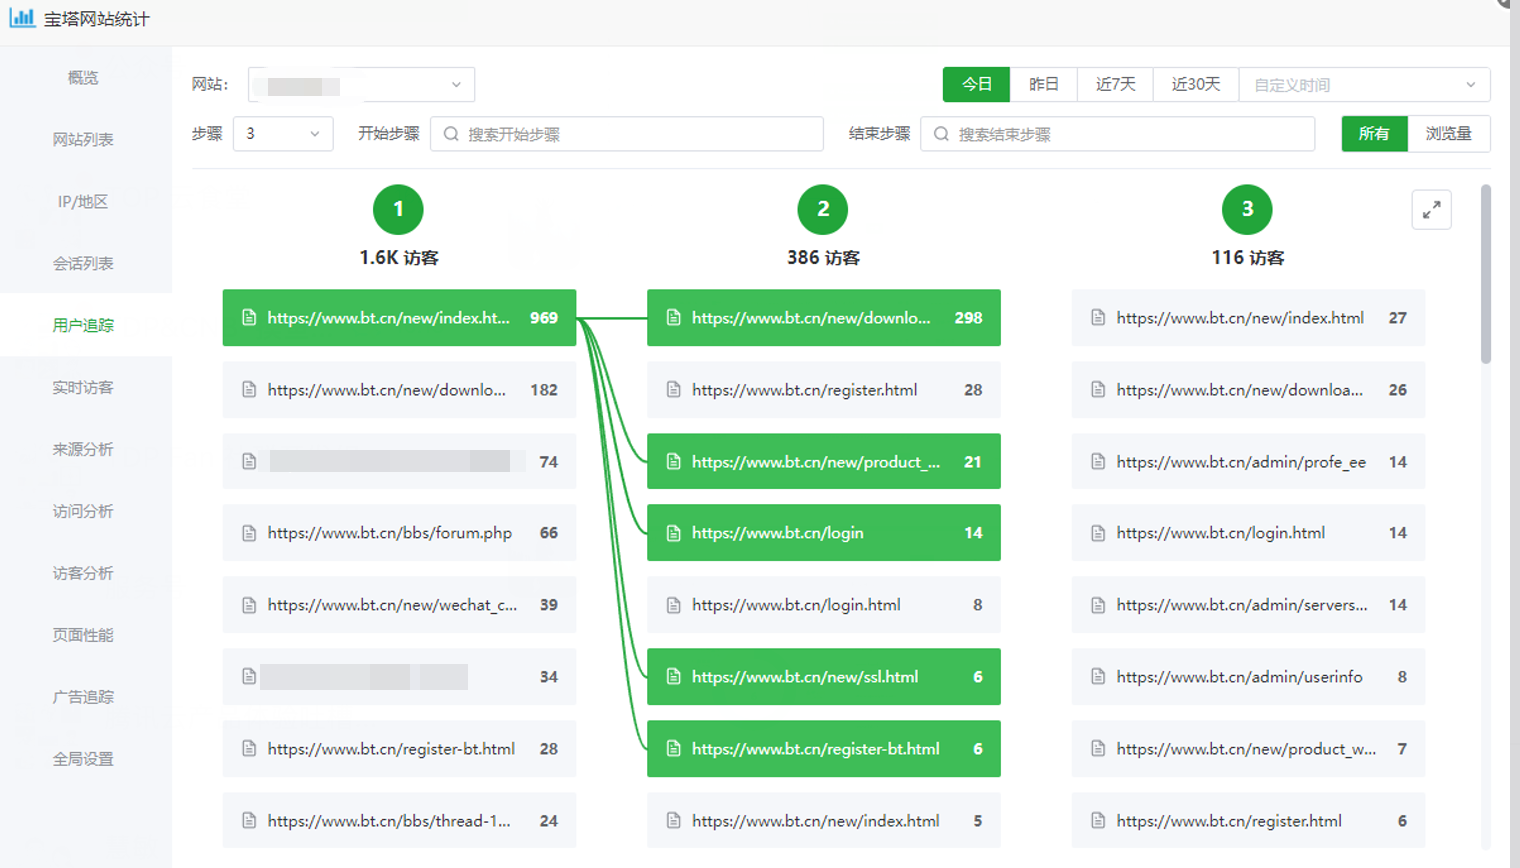Click page icon of bt.cn/login 14 row

(x=673, y=533)
